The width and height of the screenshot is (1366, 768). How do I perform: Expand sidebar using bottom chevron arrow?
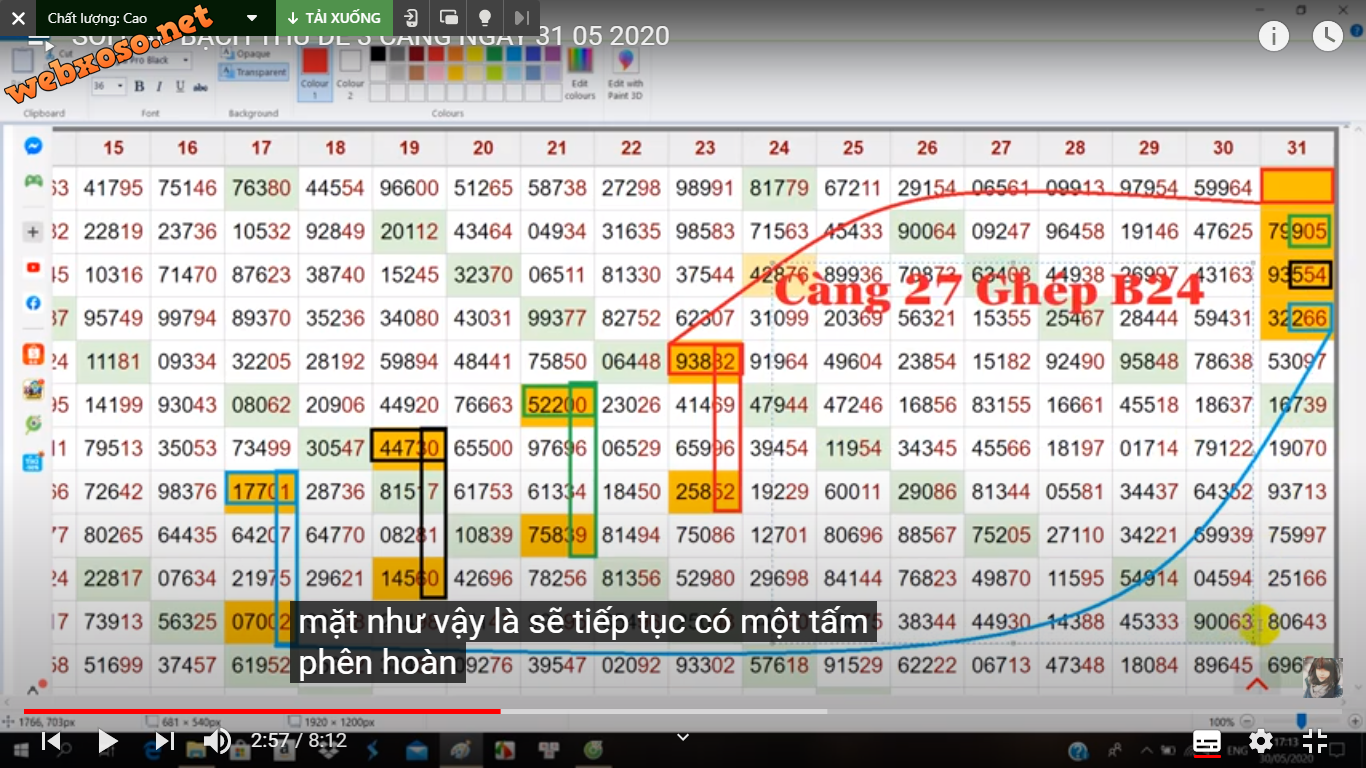(33, 689)
